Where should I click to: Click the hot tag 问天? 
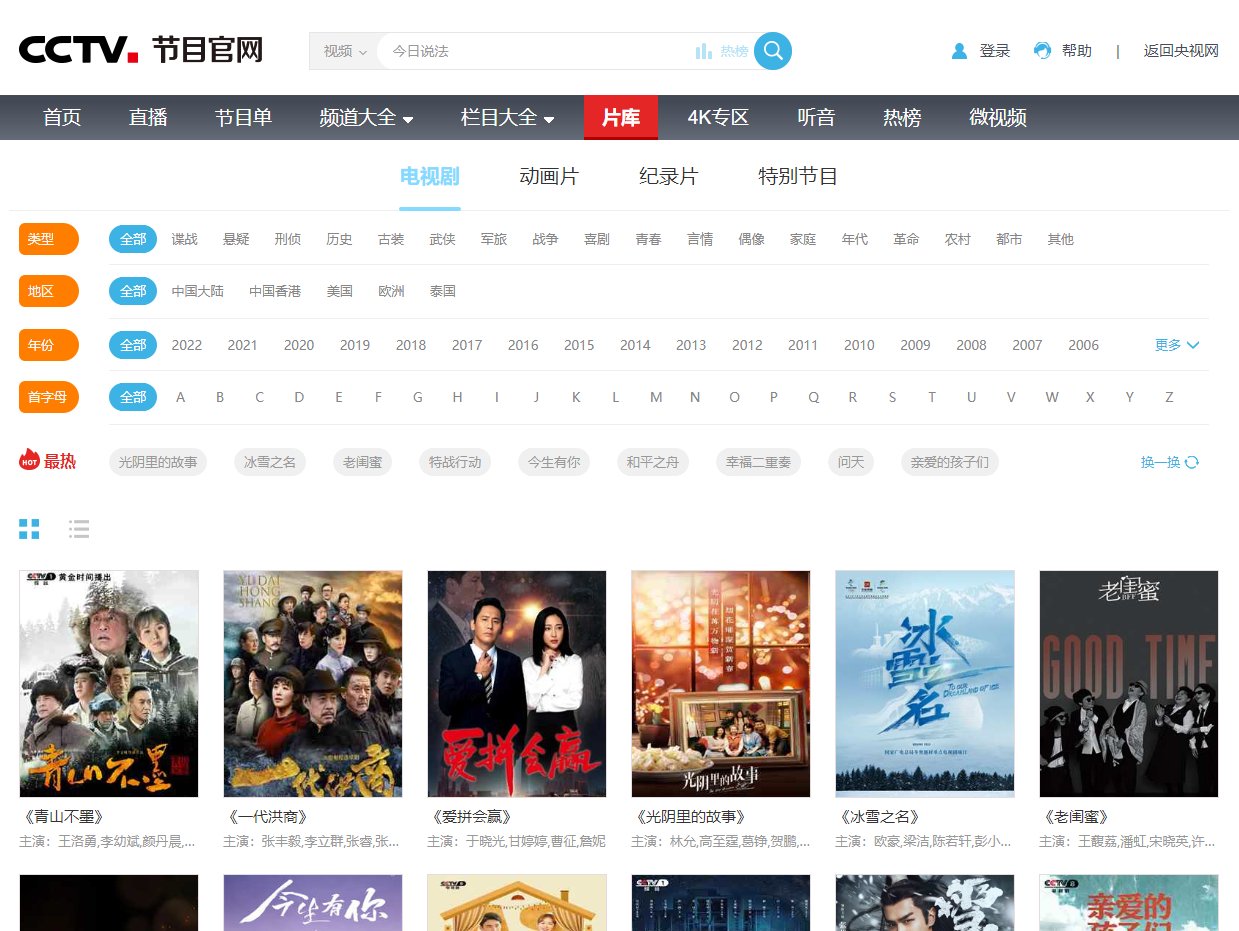(x=851, y=462)
